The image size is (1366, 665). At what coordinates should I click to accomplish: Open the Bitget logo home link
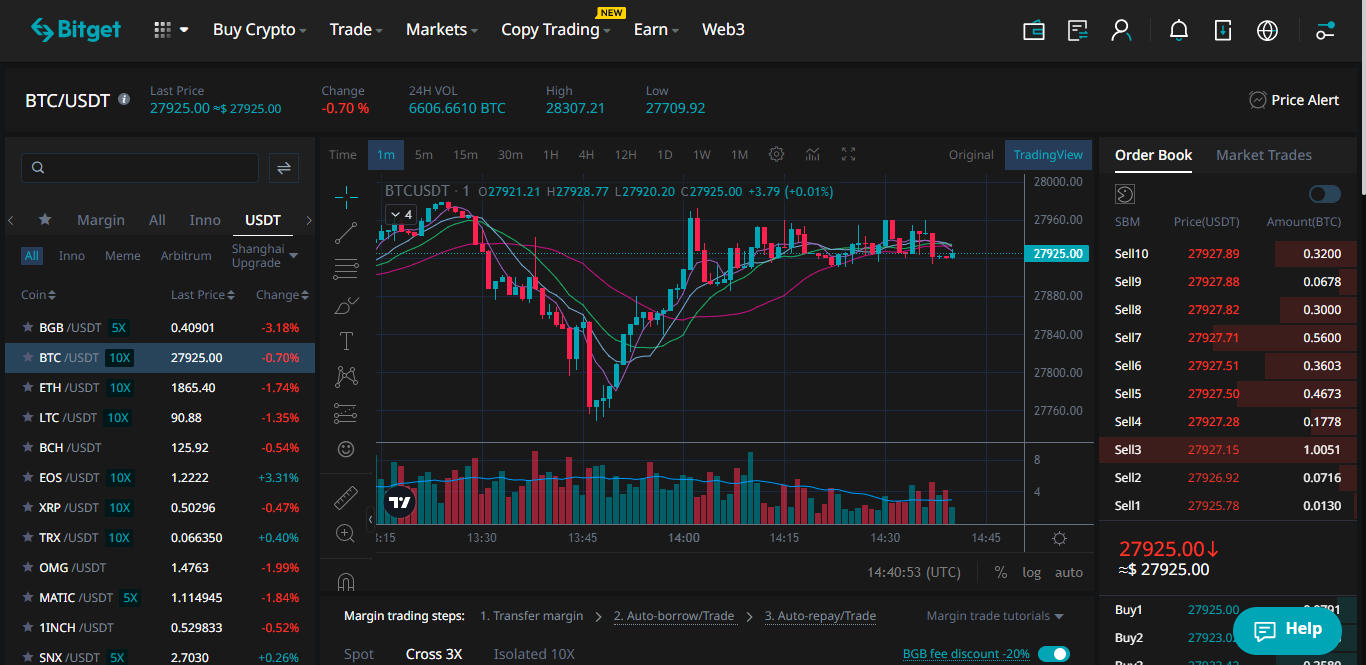pyautogui.click(x=75, y=30)
